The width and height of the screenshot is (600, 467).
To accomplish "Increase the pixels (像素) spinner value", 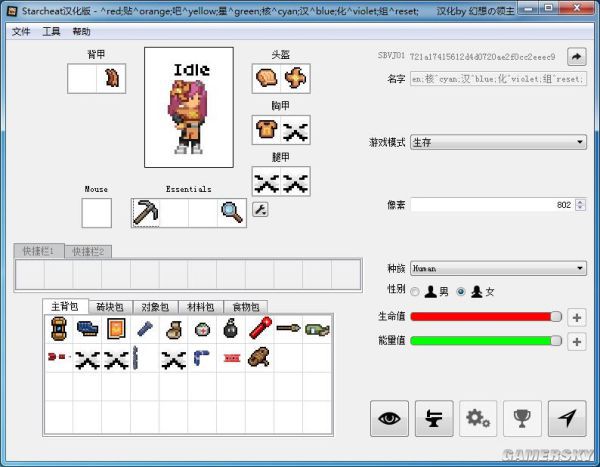I will point(580,202).
